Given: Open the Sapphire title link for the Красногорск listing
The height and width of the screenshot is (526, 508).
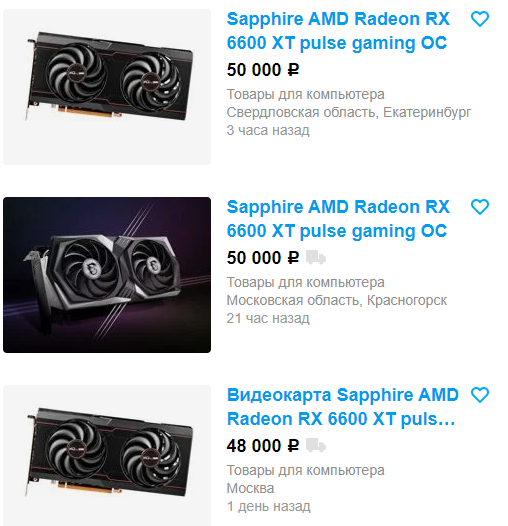Looking at the screenshot, I should [338, 219].
